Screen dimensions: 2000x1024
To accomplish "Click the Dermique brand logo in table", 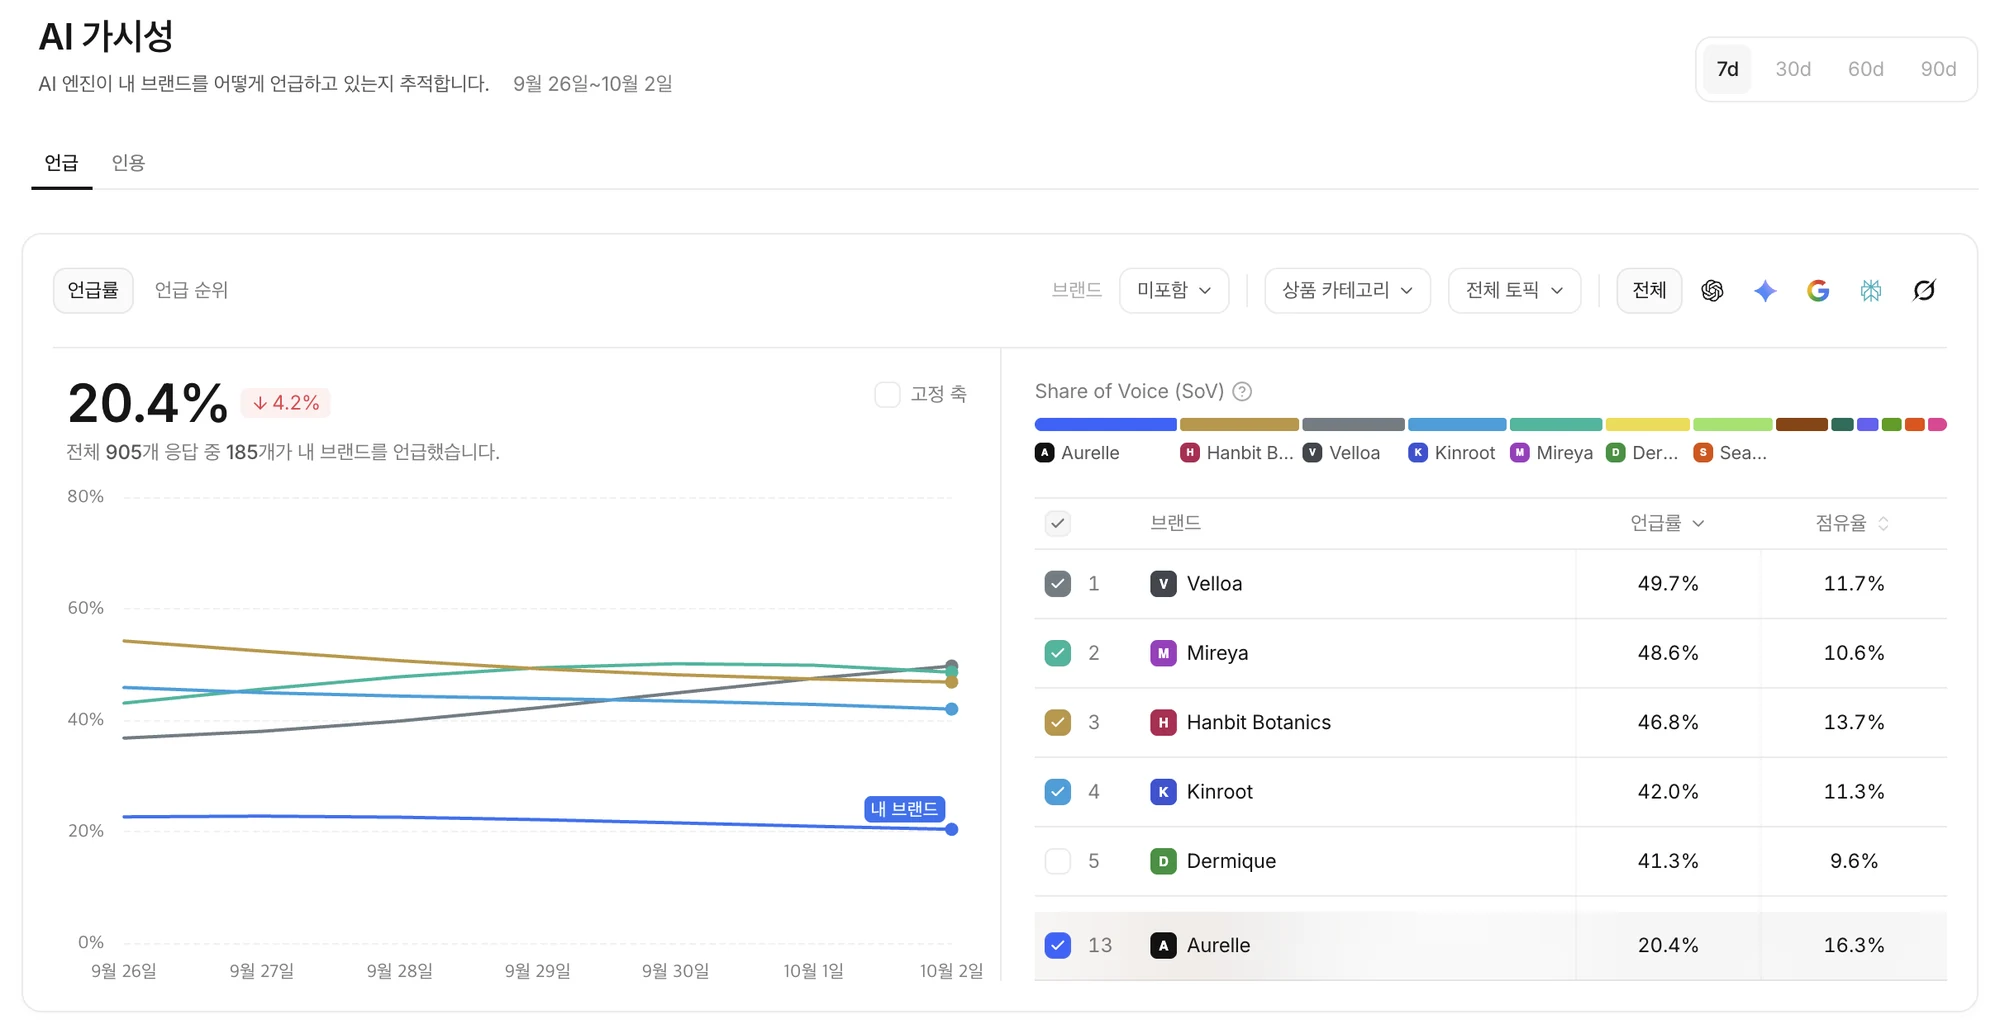I will pos(1163,861).
